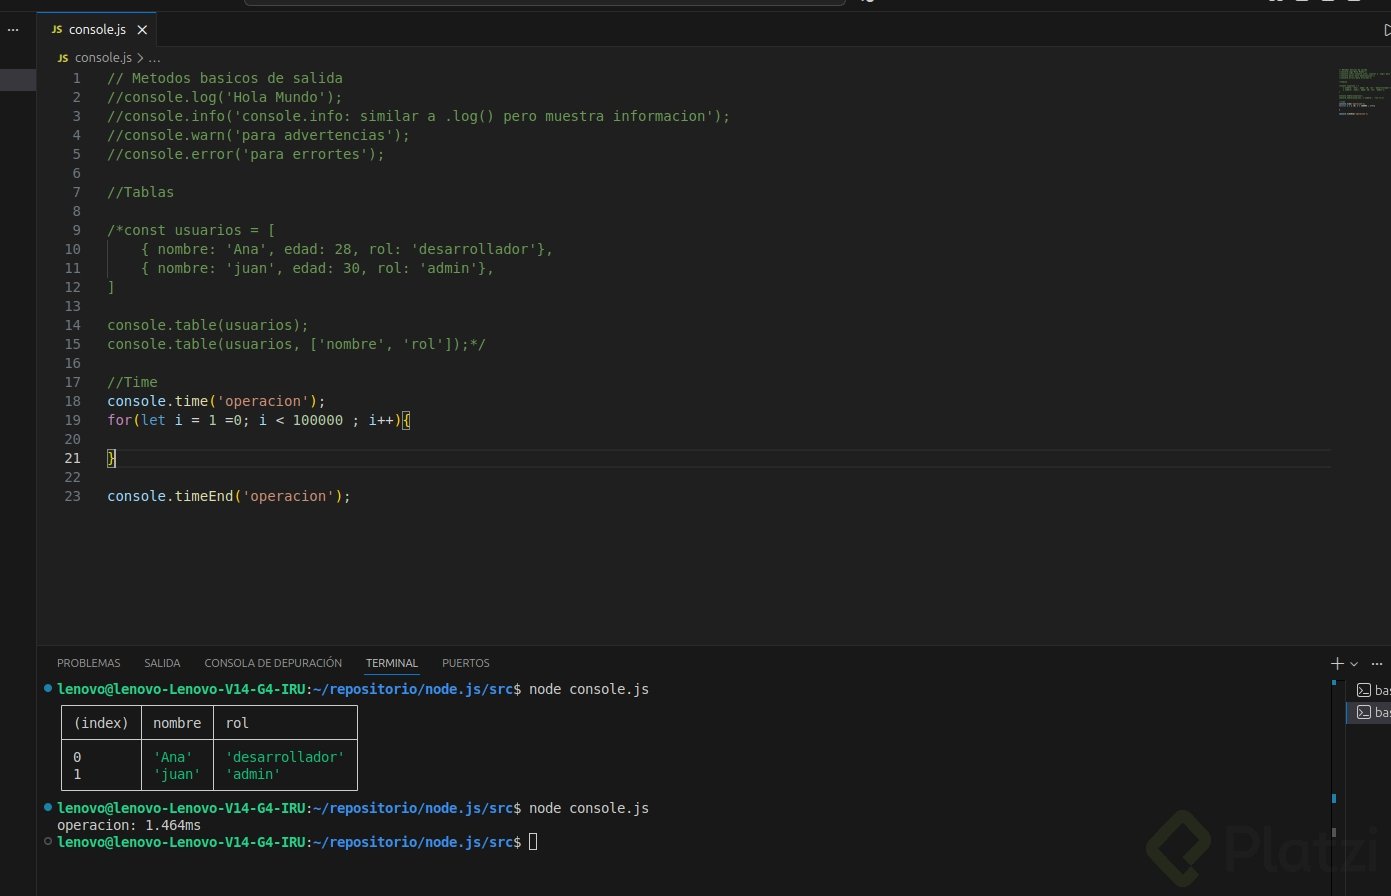Select the first bash terminal icon
The height and width of the screenshot is (896, 1391).
point(1363,690)
